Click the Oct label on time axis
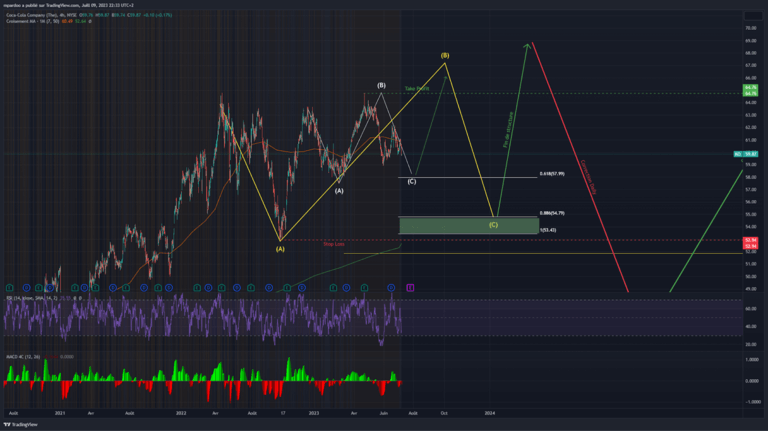768x431 pixels. point(444,413)
